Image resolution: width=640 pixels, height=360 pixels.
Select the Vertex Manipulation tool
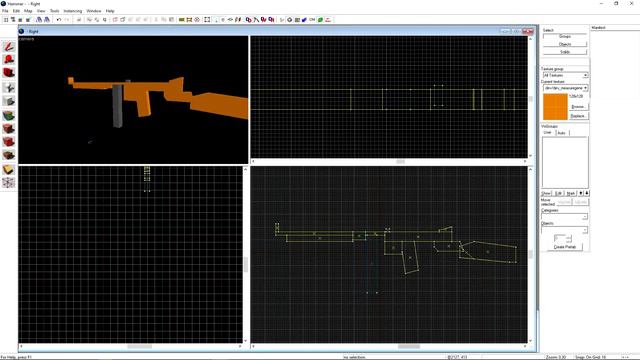click(9, 183)
